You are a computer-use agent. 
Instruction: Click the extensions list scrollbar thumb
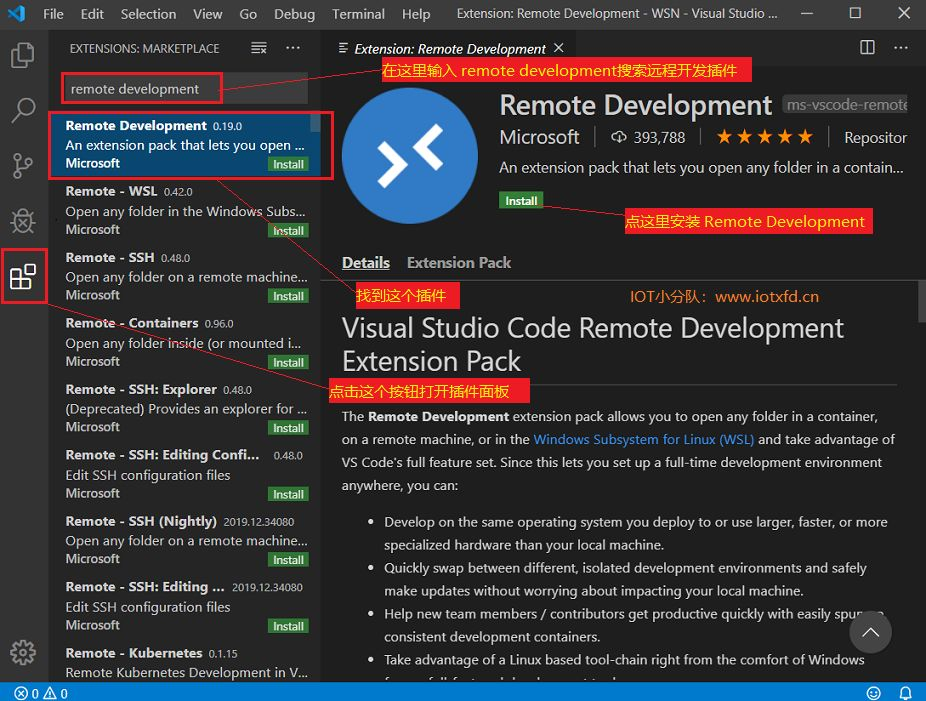tap(315, 122)
